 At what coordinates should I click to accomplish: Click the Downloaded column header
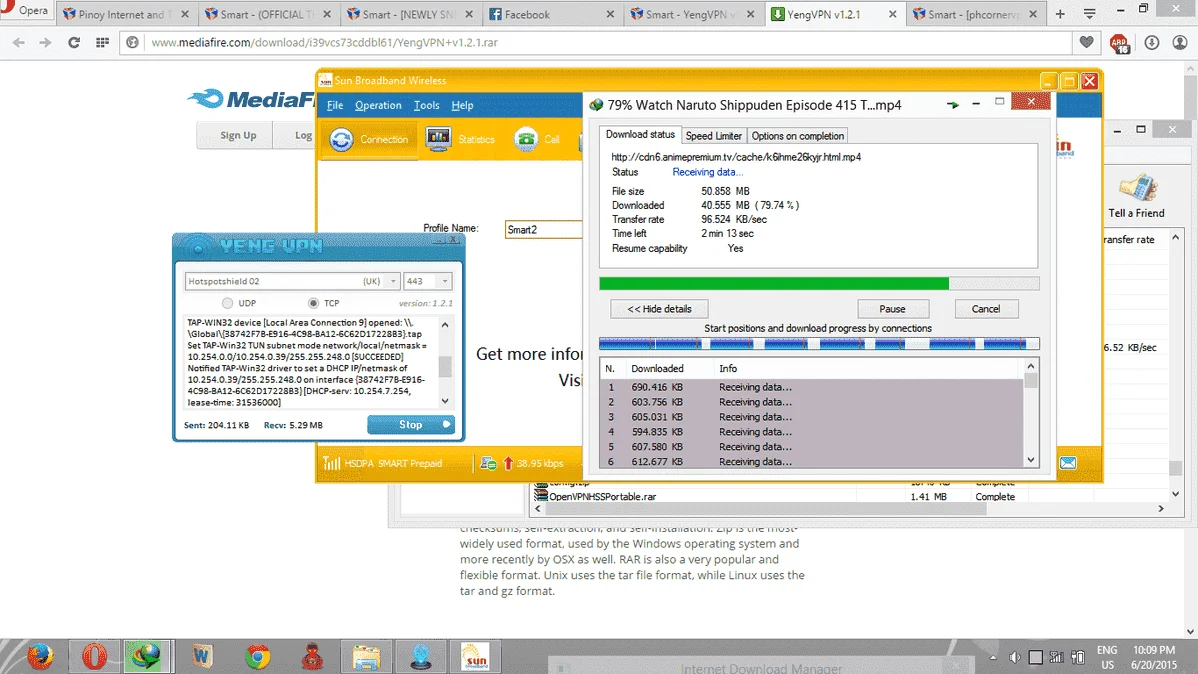tap(657, 368)
